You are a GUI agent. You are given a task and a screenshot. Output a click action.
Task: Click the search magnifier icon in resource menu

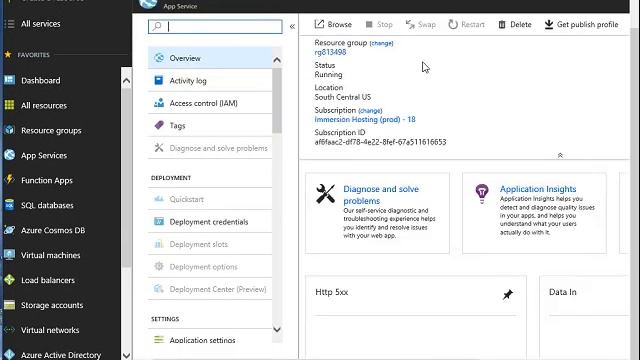point(157,27)
